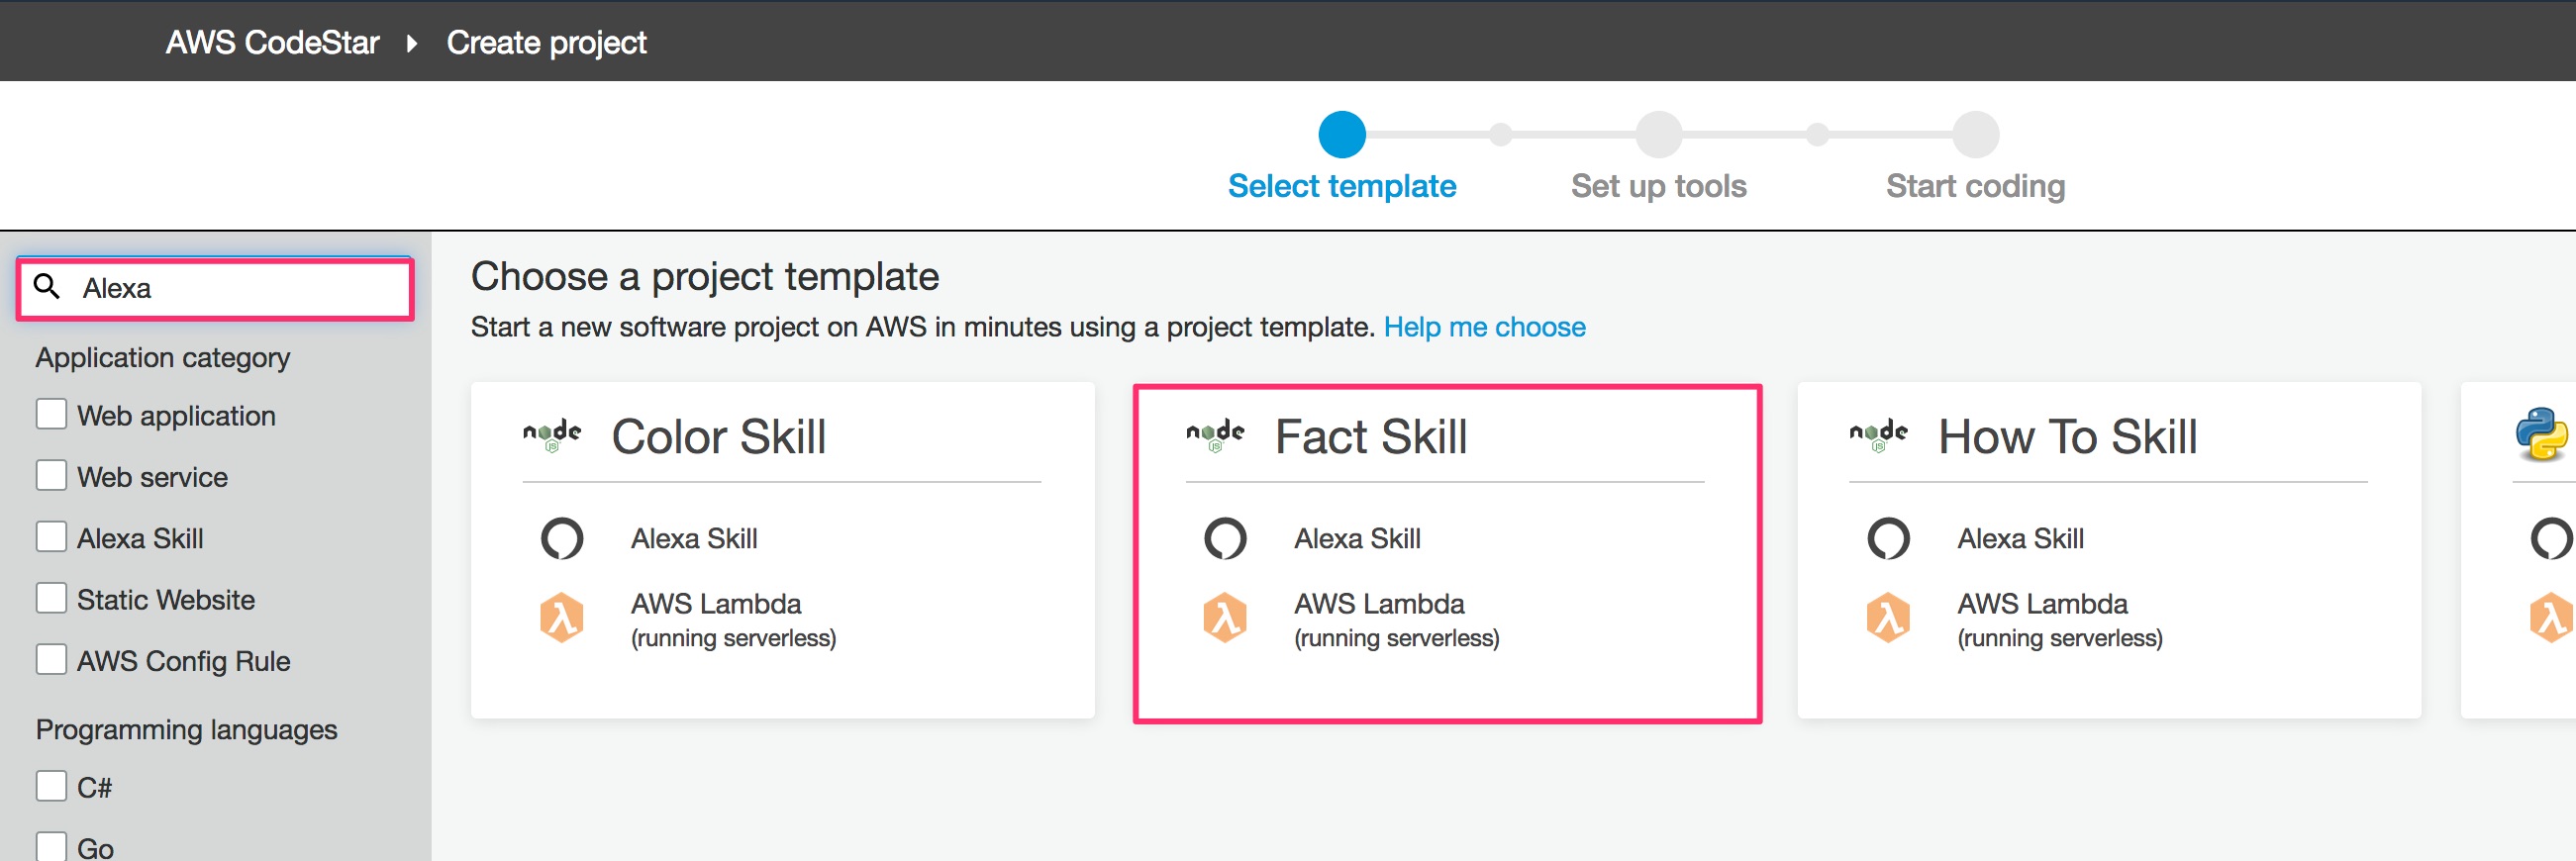Click the Python logo on the partial card
2576x861 pixels.
pos(2541,435)
